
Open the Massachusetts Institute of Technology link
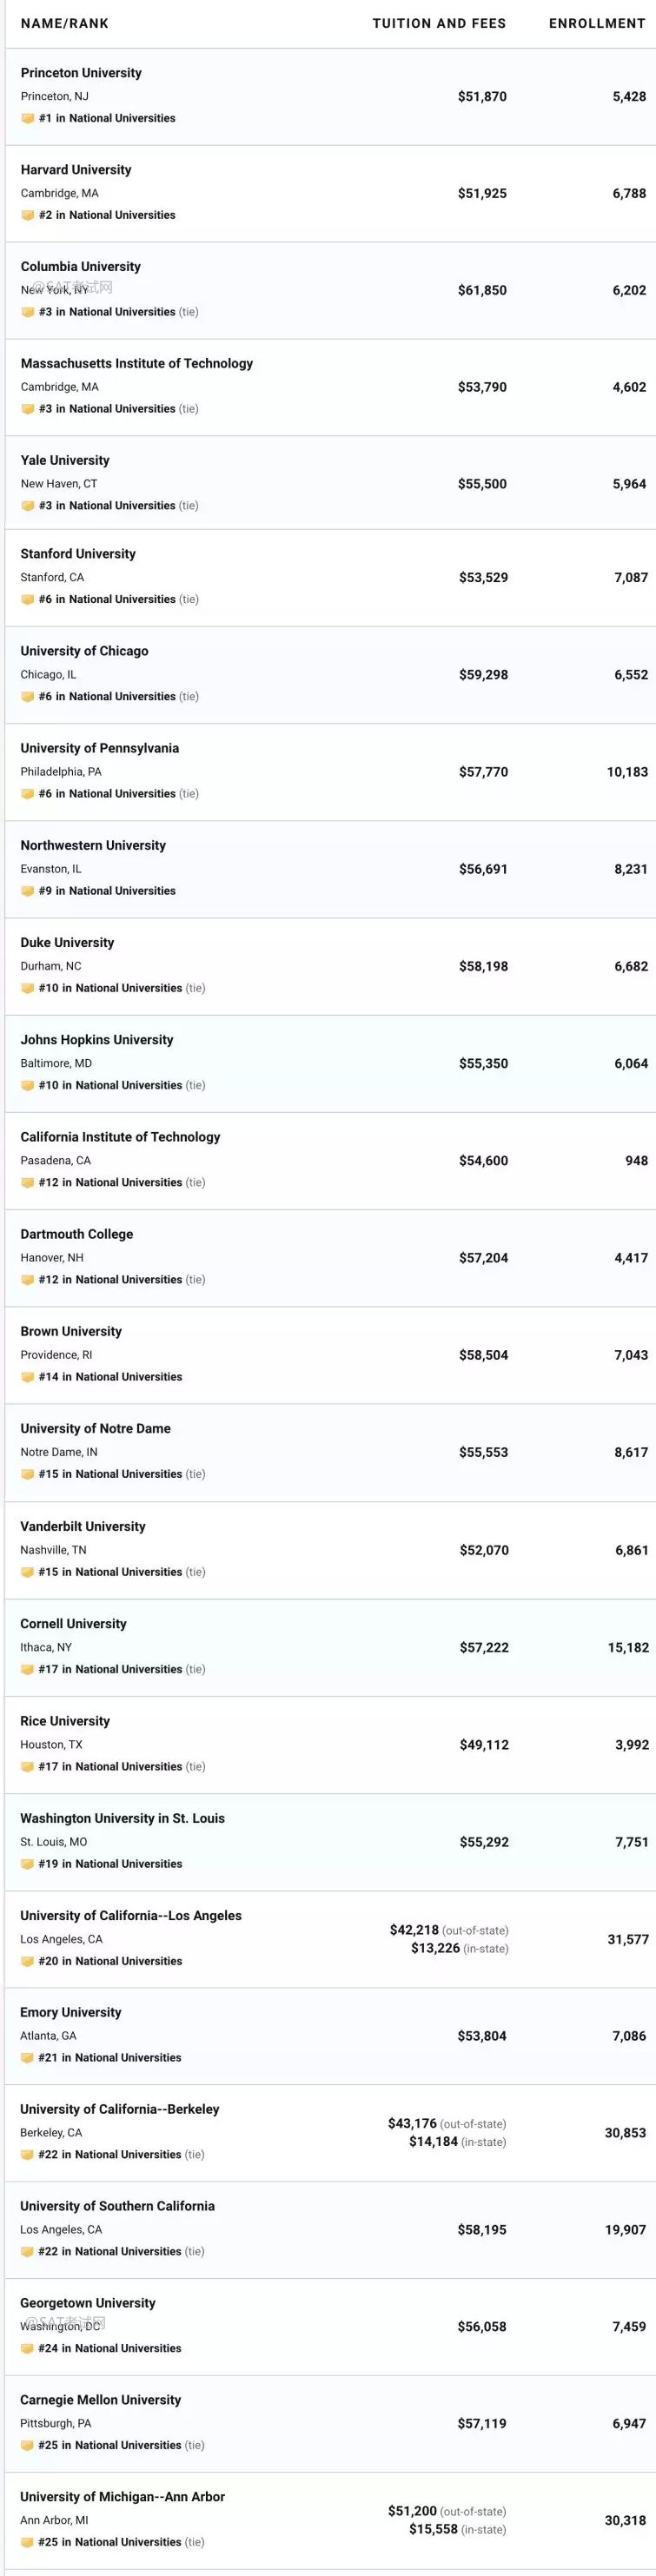(137, 364)
